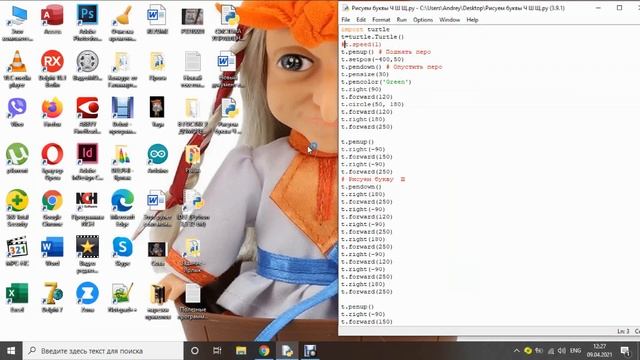Open the File menu in IDLE
This screenshot has height=360, width=640.
coord(346,20)
